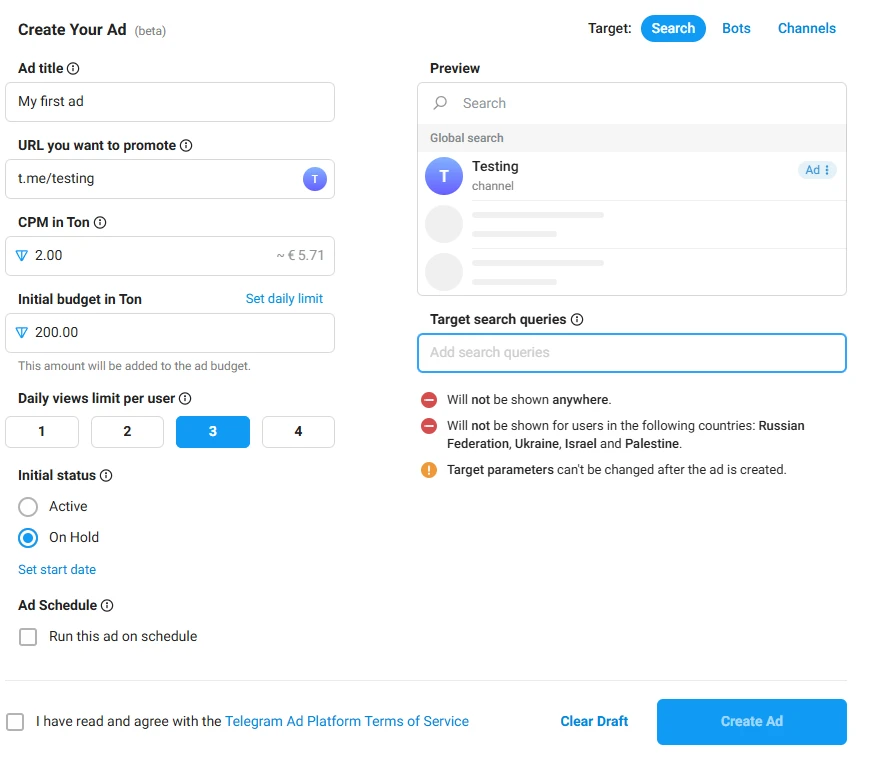This screenshot has height=772, width=879.
Task: Click the Ton symbol in the budget field
Action: (x=21, y=332)
